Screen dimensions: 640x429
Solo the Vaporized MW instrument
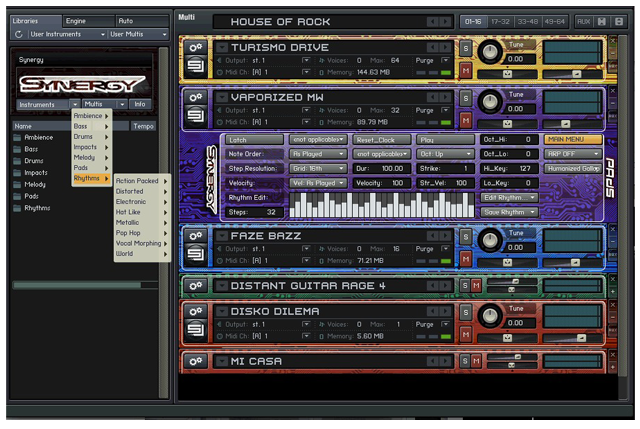tap(466, 98)
